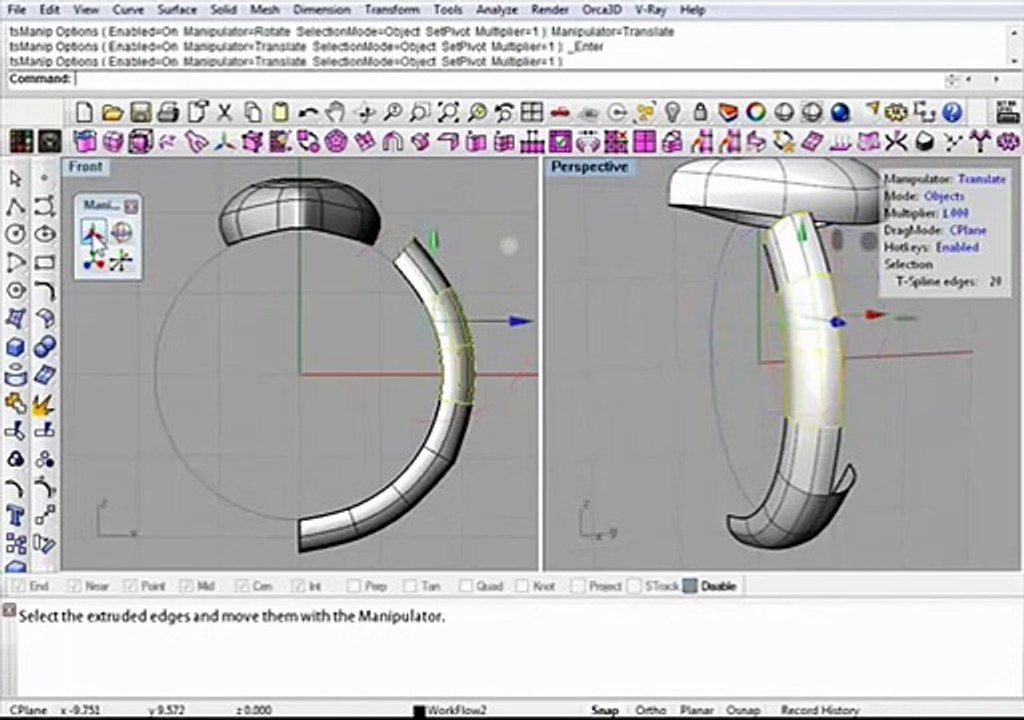The width and height of the screenshot is (1024, 720).
Task: Click the Manipulator Translate option in overlay
Action: pos(982,179)
